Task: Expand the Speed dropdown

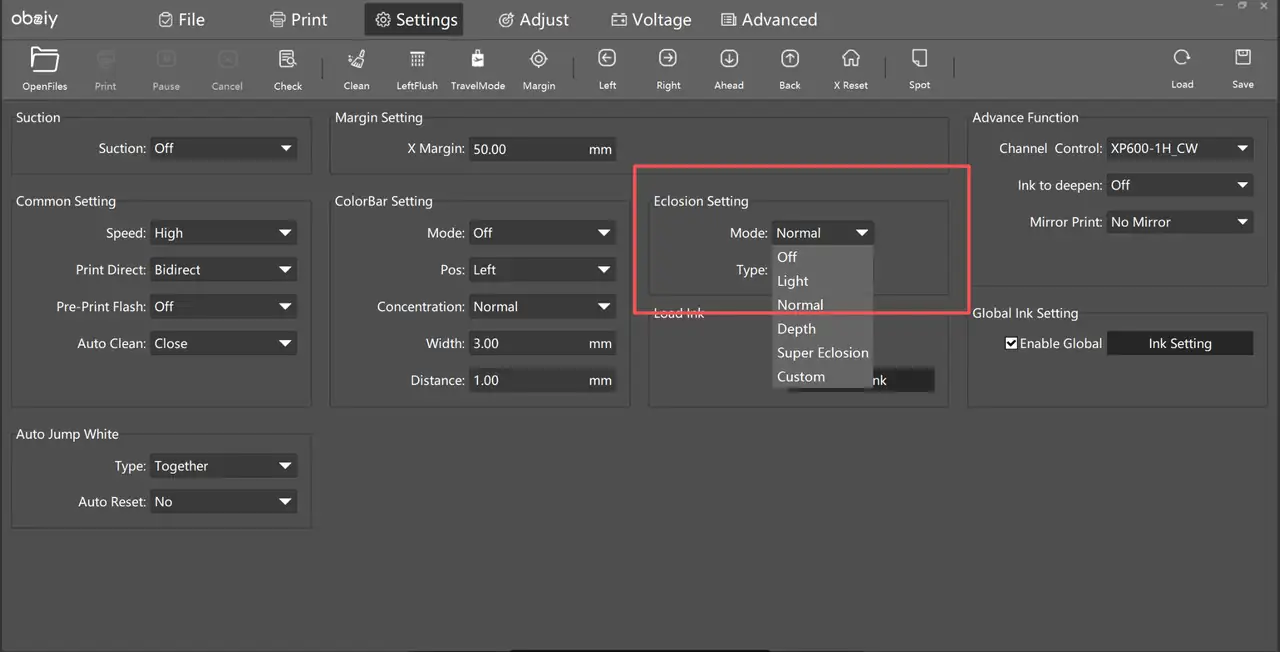Action: coord(224,233)
